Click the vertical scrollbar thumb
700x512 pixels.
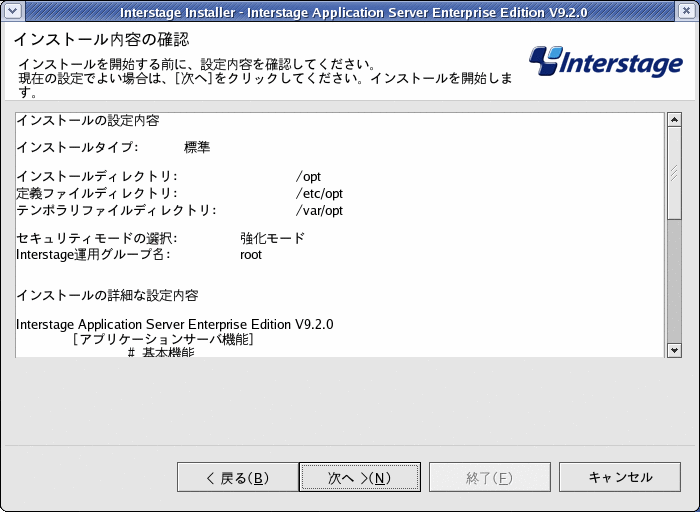[x=674, y=173]
